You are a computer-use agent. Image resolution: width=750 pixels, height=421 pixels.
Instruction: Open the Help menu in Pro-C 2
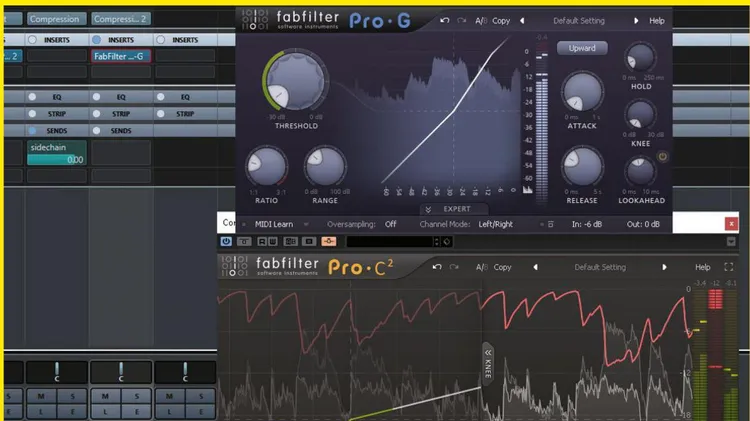(x=702, y=267)
